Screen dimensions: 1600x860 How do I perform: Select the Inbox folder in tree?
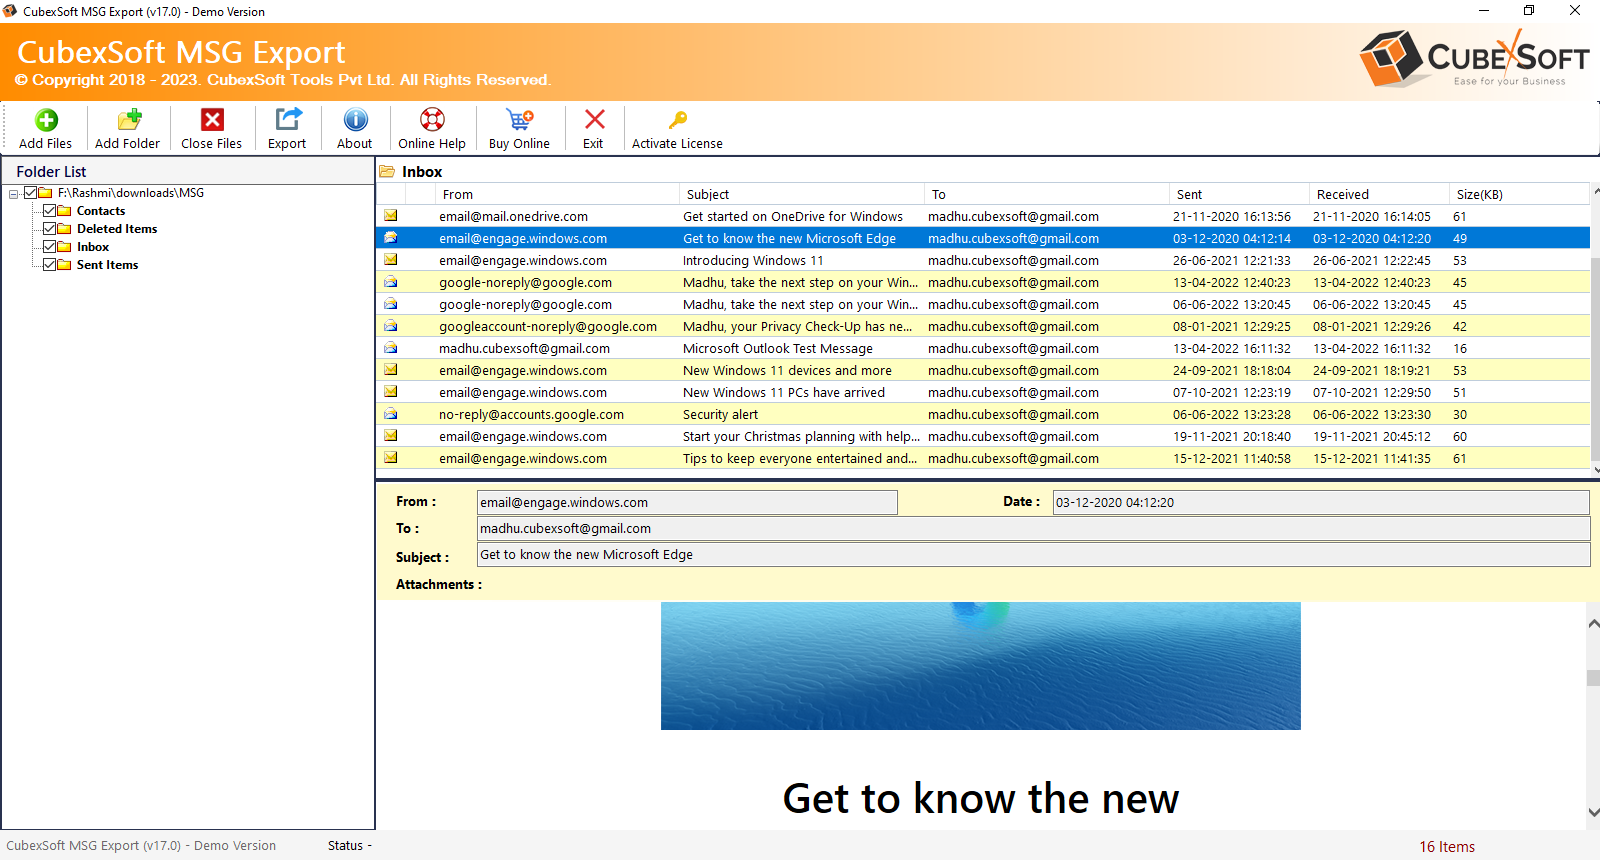coord(93,247)
